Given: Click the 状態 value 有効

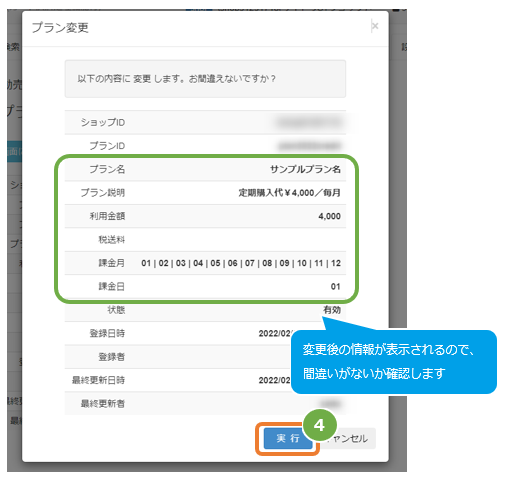Looking at the screenshot, I should pos(332,310).
